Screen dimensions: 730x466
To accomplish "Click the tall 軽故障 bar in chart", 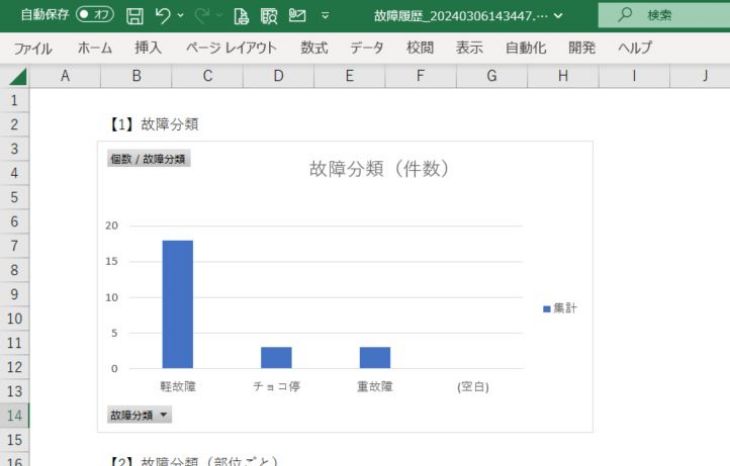I will (177, 304).
